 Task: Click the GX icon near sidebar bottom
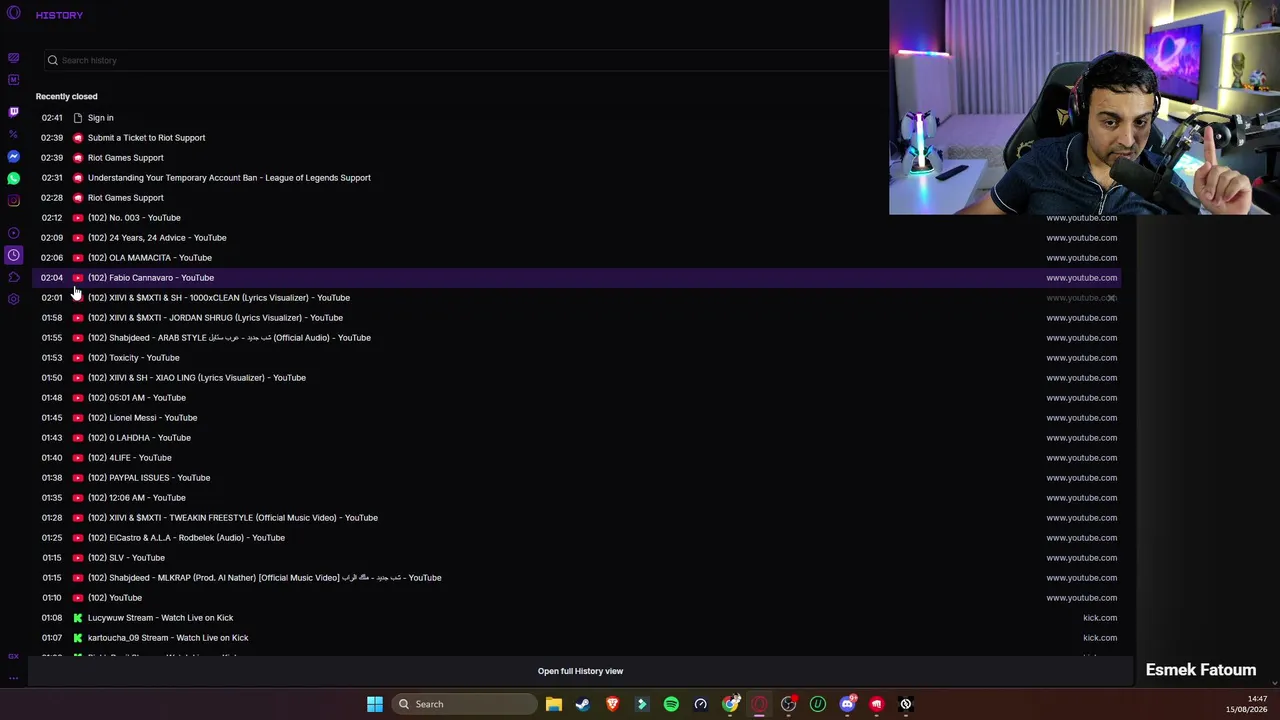coord(13,656)
